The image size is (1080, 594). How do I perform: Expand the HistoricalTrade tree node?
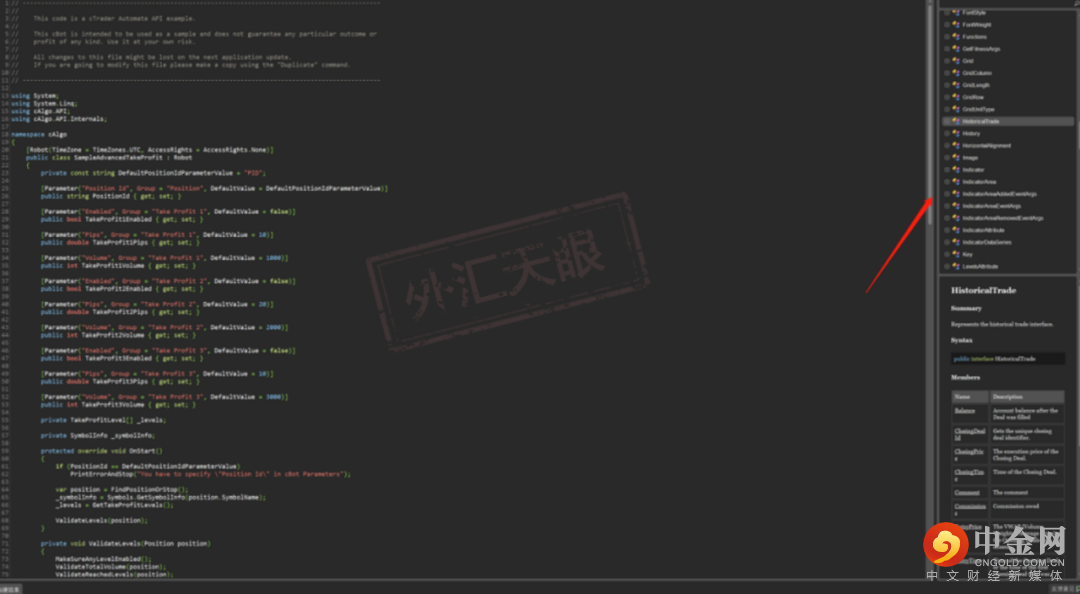pos(947,121)
